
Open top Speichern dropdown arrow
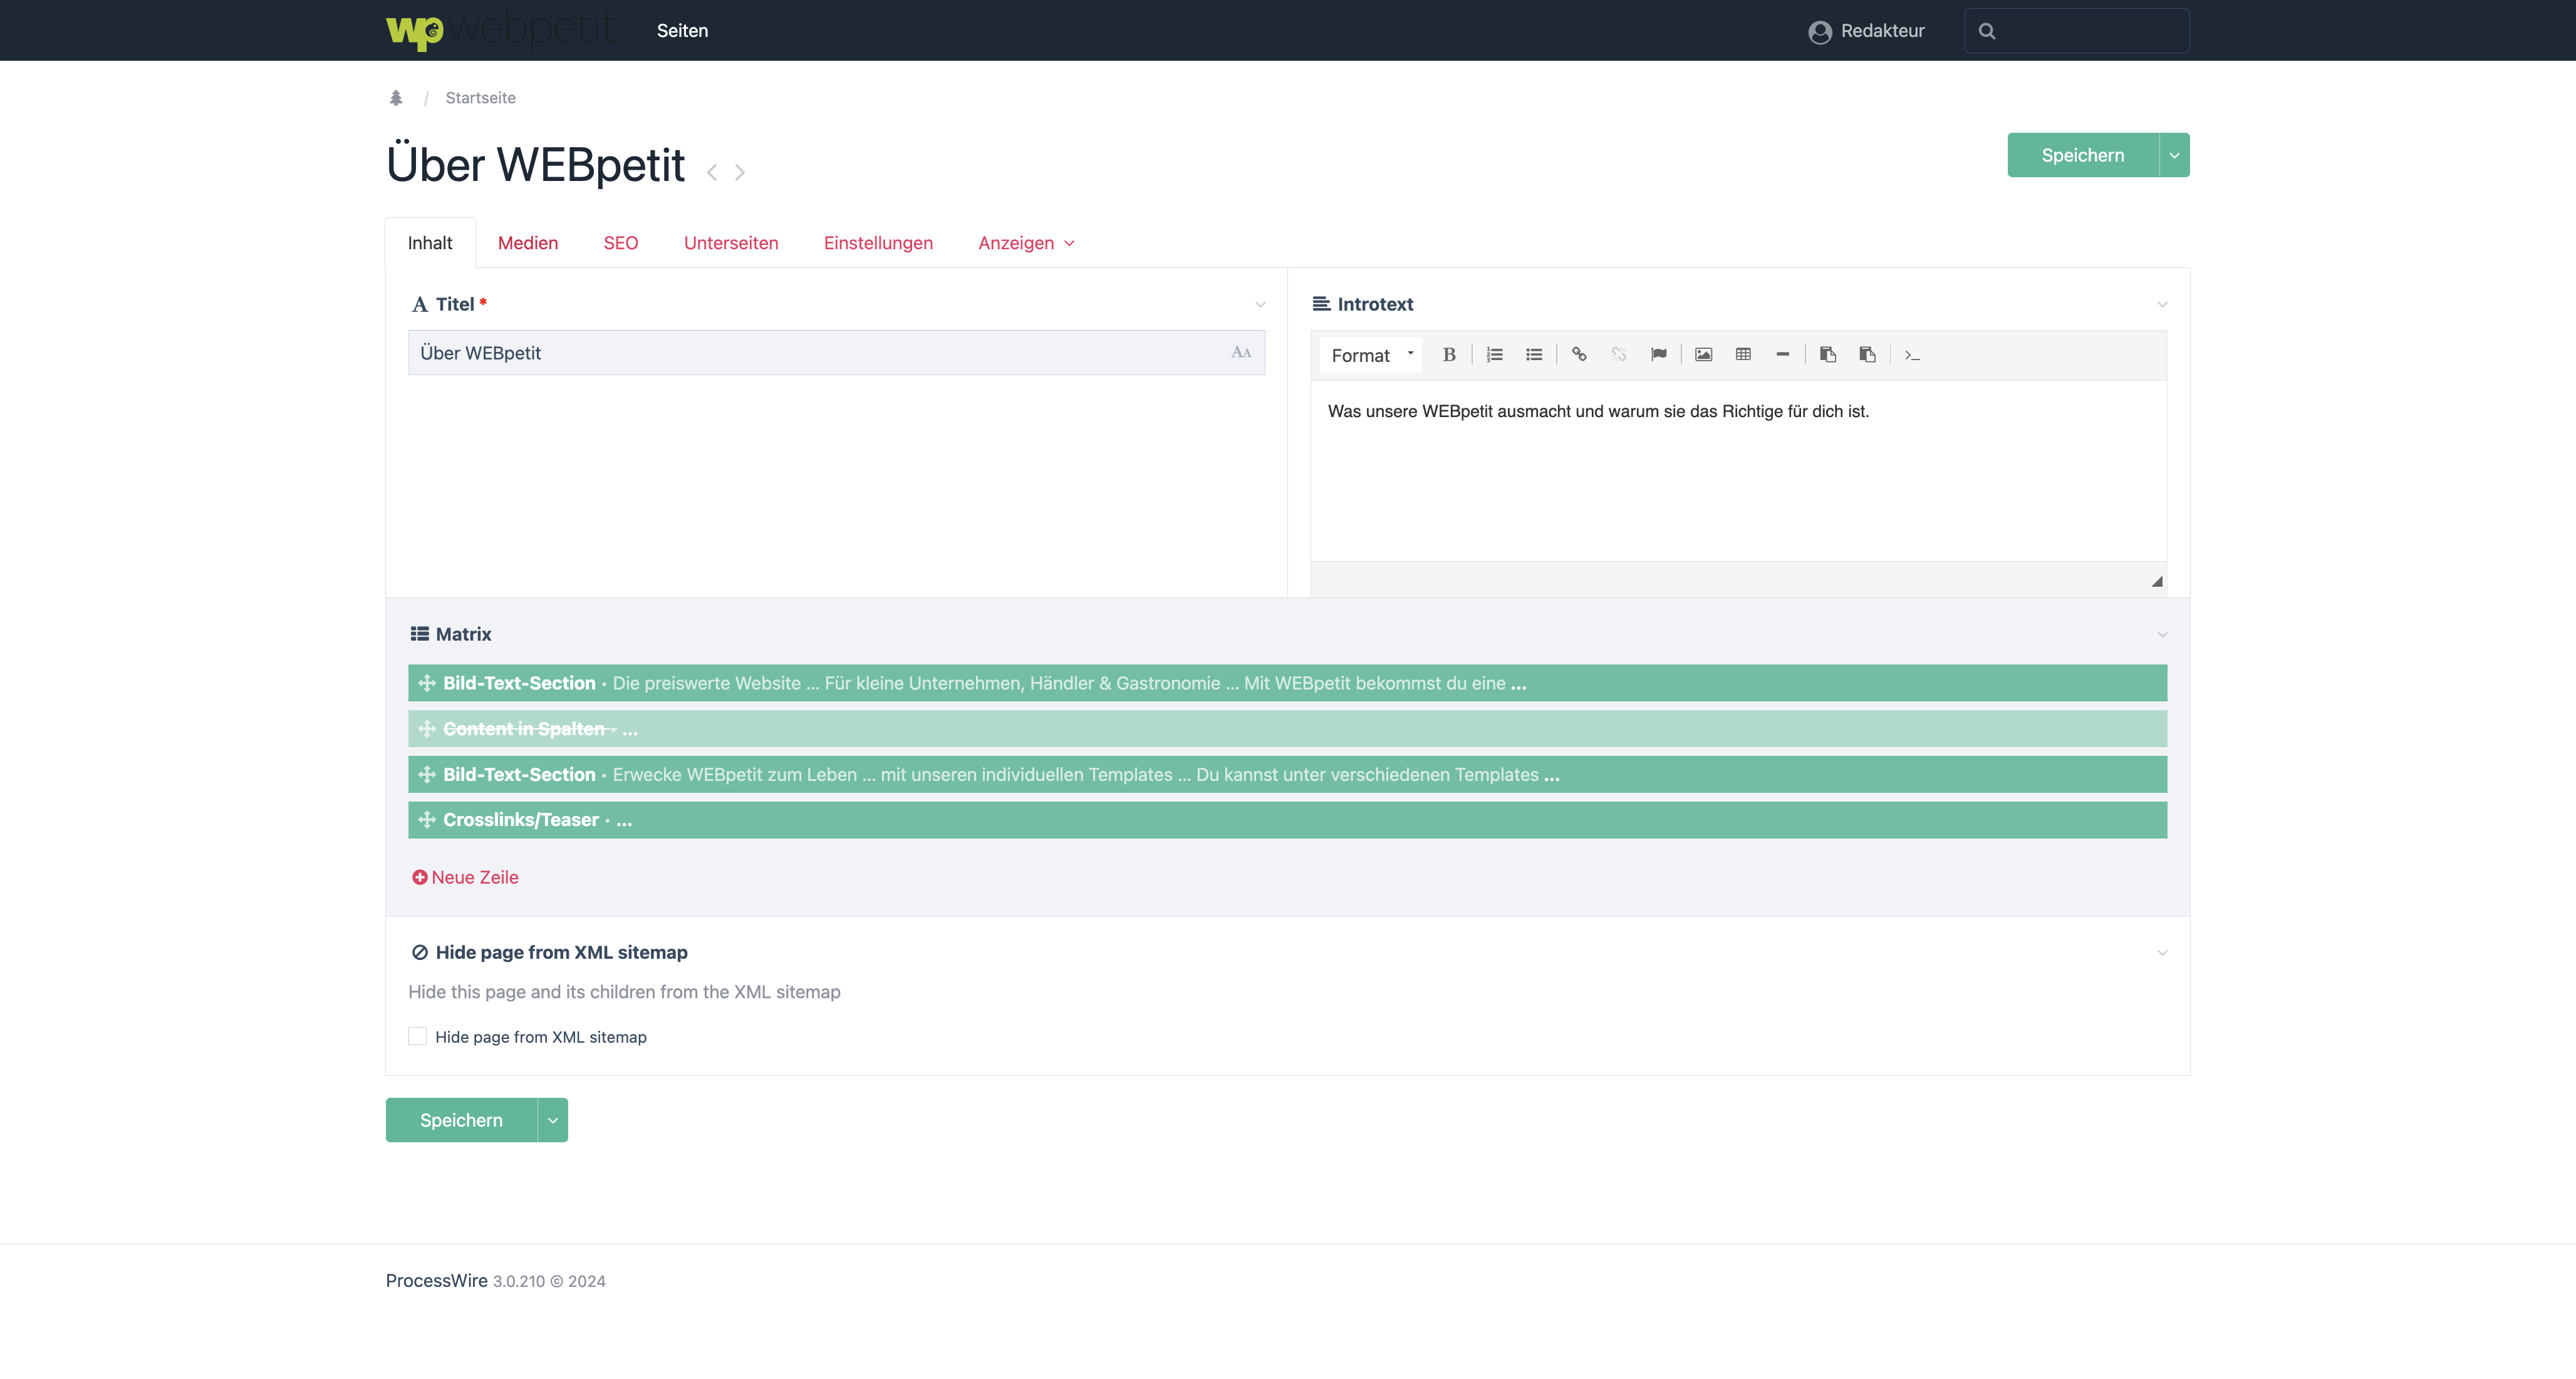coord(2174,155)
